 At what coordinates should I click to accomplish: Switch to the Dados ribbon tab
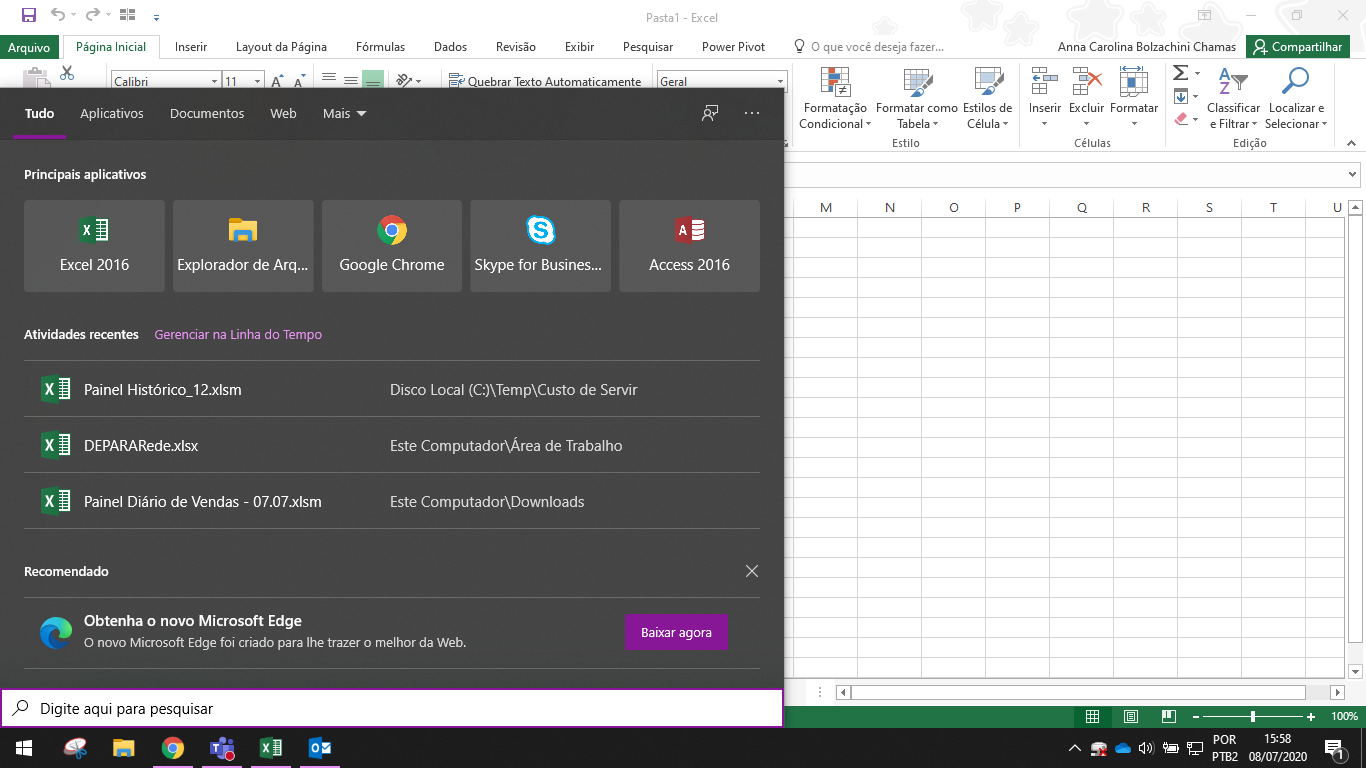451,47
